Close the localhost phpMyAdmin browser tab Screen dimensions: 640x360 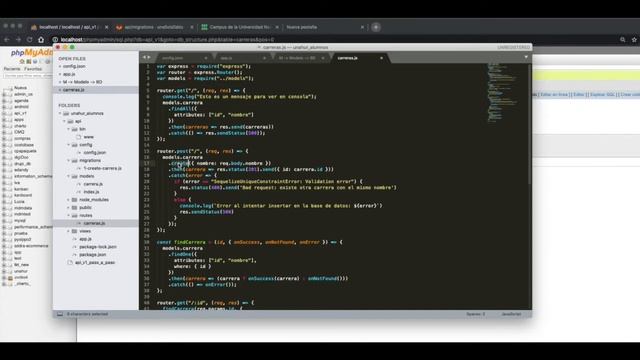point(107,27)
